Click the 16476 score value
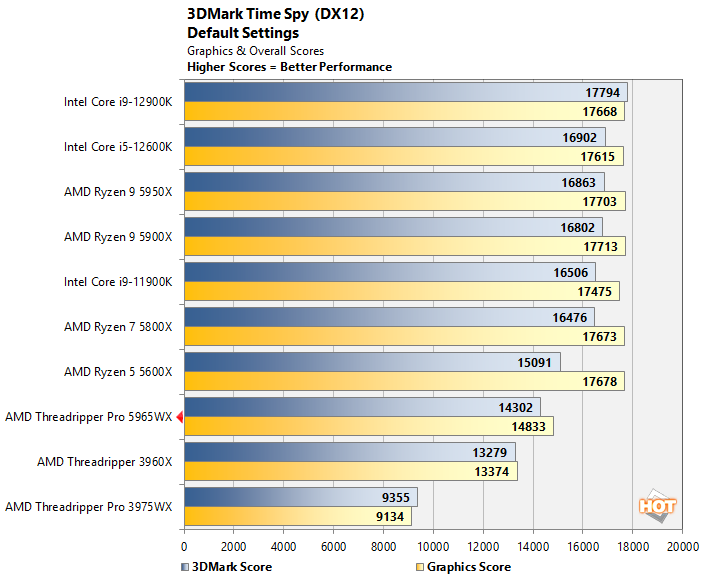This screenshot has width=708, height=576. (570, 318)
